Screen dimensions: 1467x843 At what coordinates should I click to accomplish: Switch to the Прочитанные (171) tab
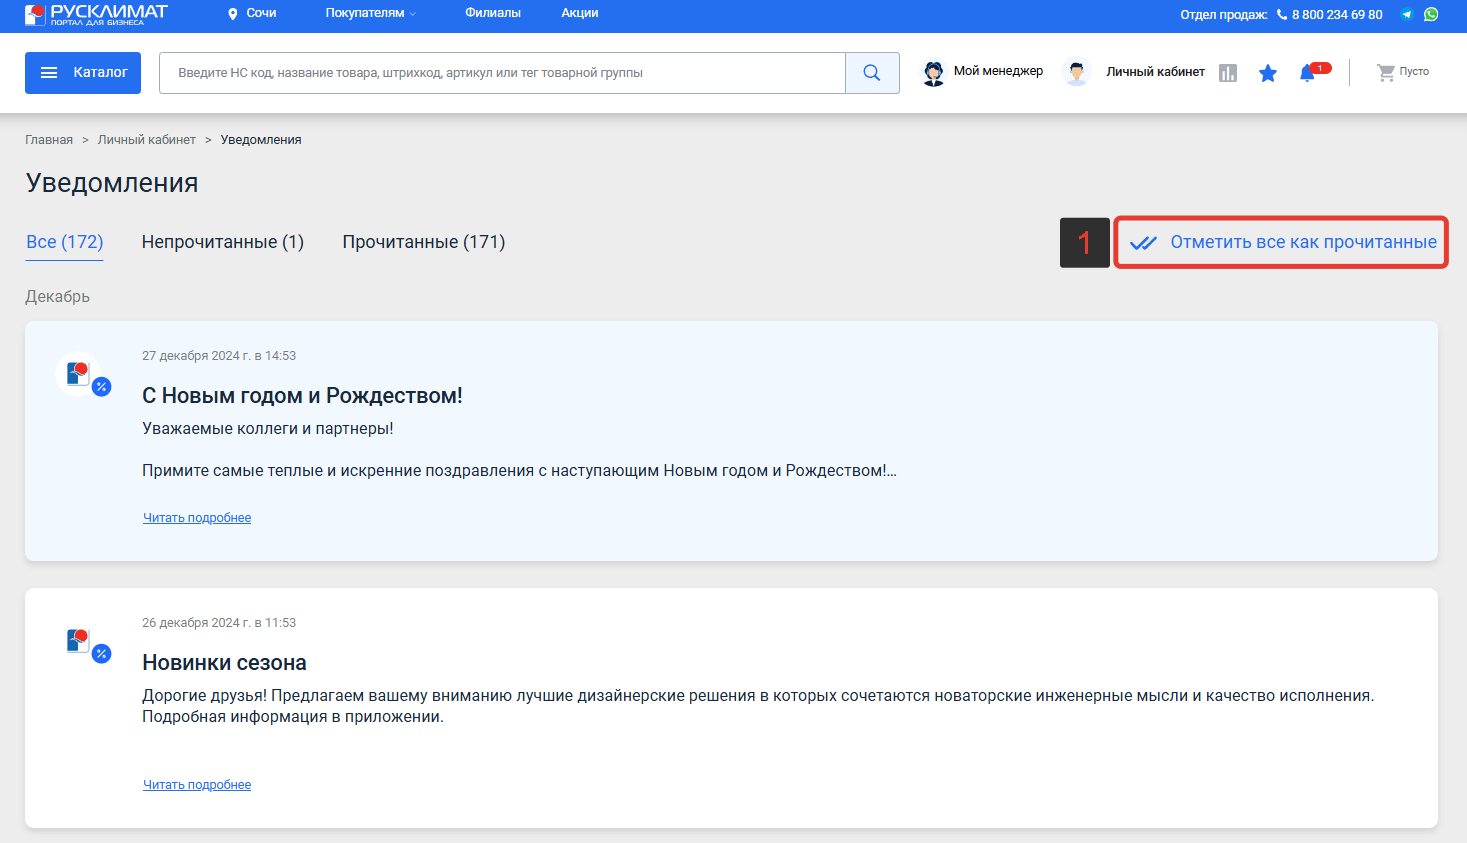pyautogui.click(x=424, y=242)
